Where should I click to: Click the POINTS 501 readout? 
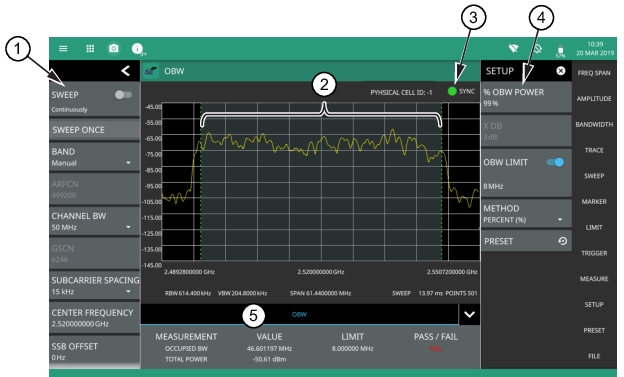point(461,293)
